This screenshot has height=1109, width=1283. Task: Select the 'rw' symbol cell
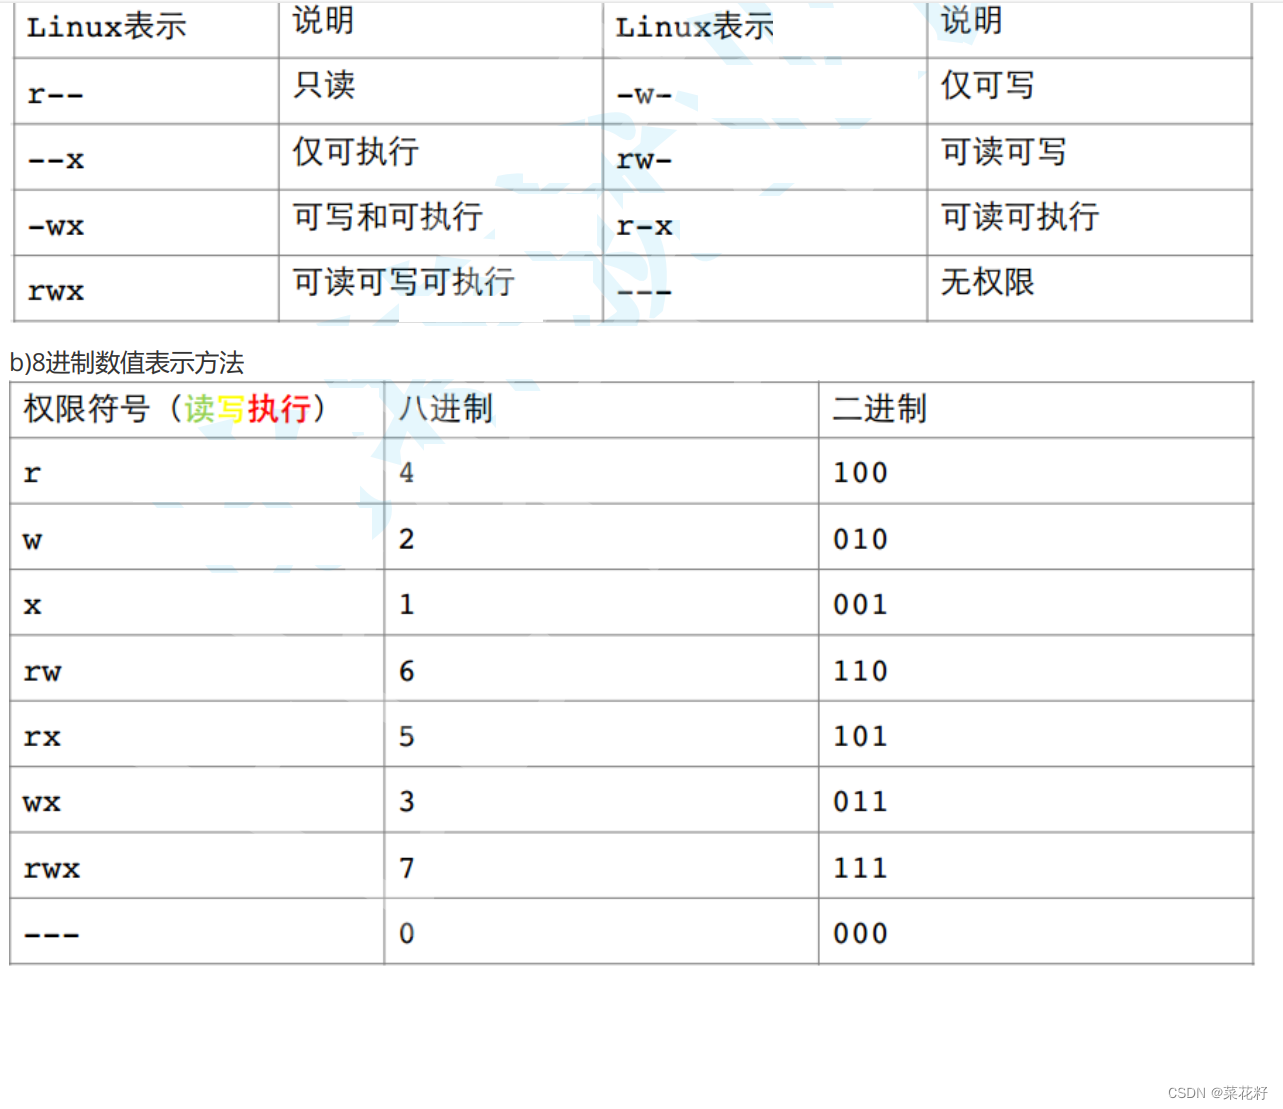(197, 669)
